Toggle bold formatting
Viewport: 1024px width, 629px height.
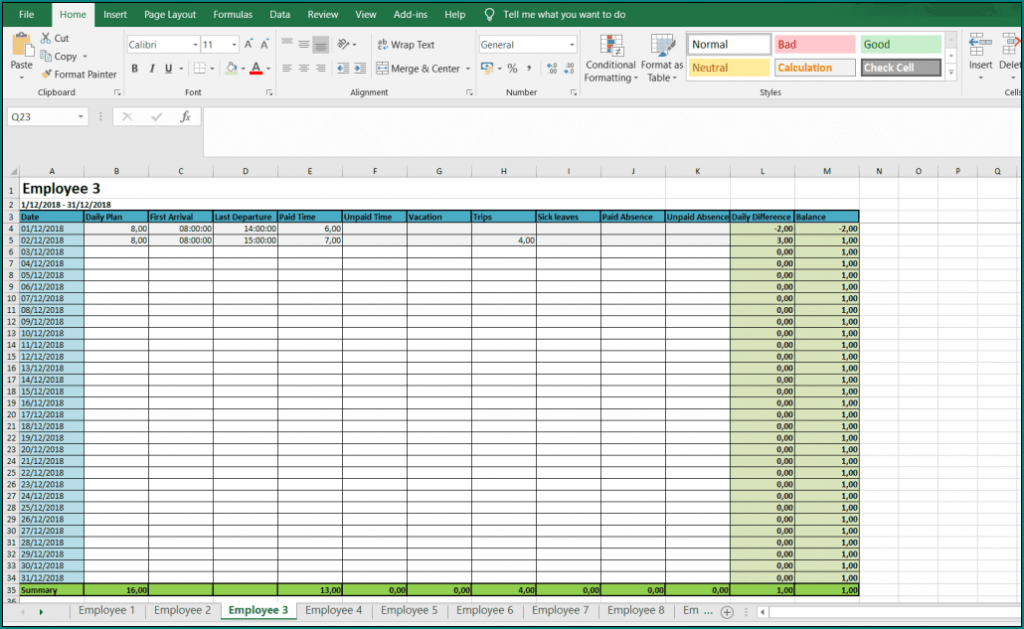point(135,68)
